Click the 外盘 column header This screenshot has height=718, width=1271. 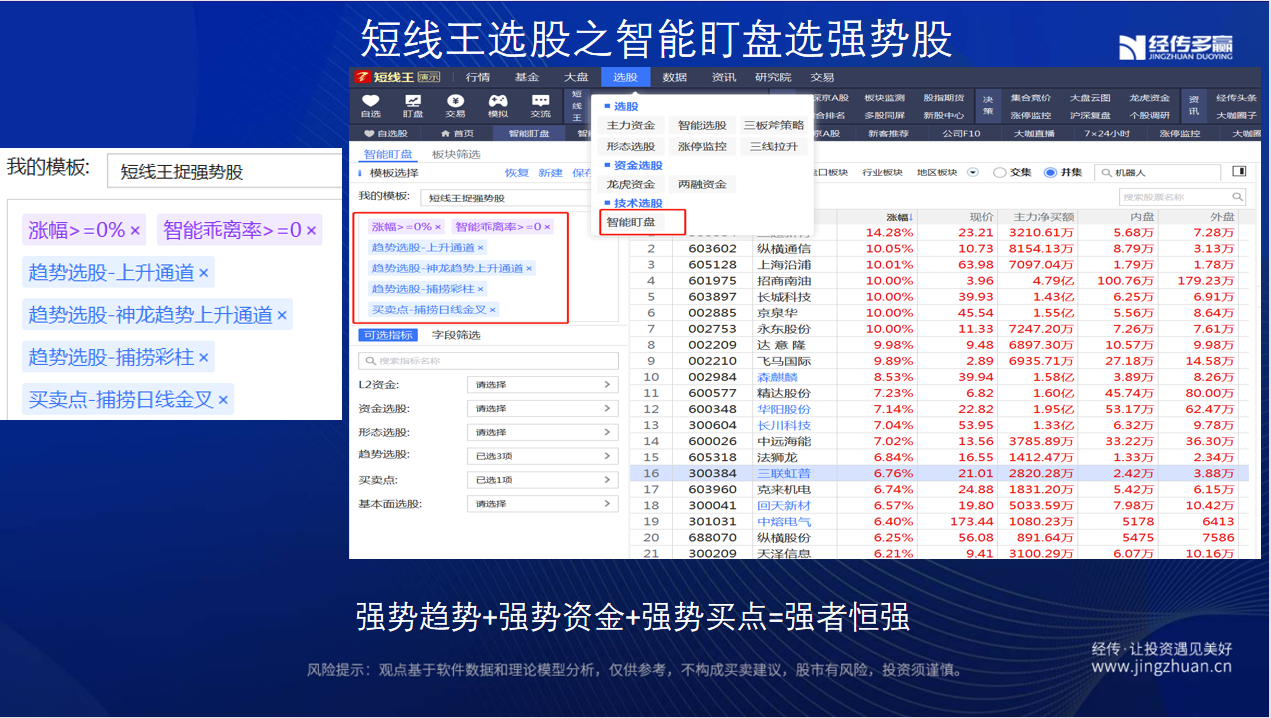[1222, 217]
